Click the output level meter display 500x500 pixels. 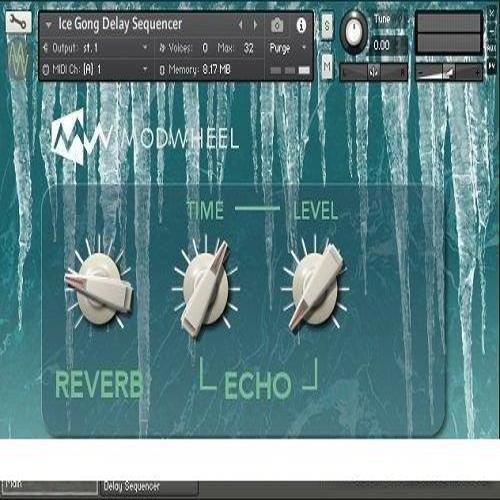pyautogui.click(x=449, y=33)
